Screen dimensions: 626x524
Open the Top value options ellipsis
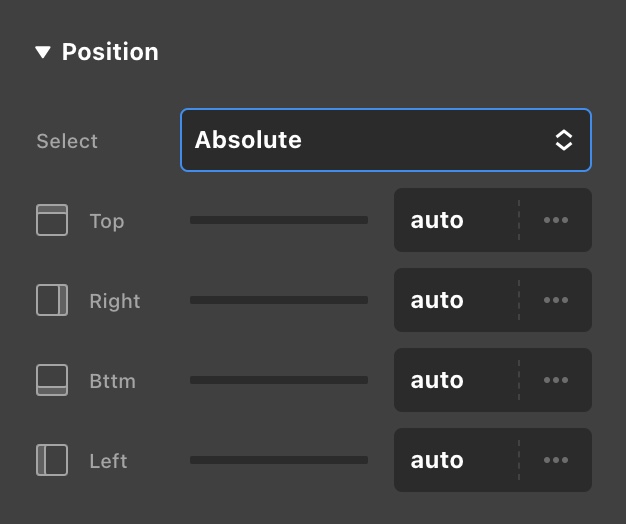pyautogui.click(x=555, y=220)
